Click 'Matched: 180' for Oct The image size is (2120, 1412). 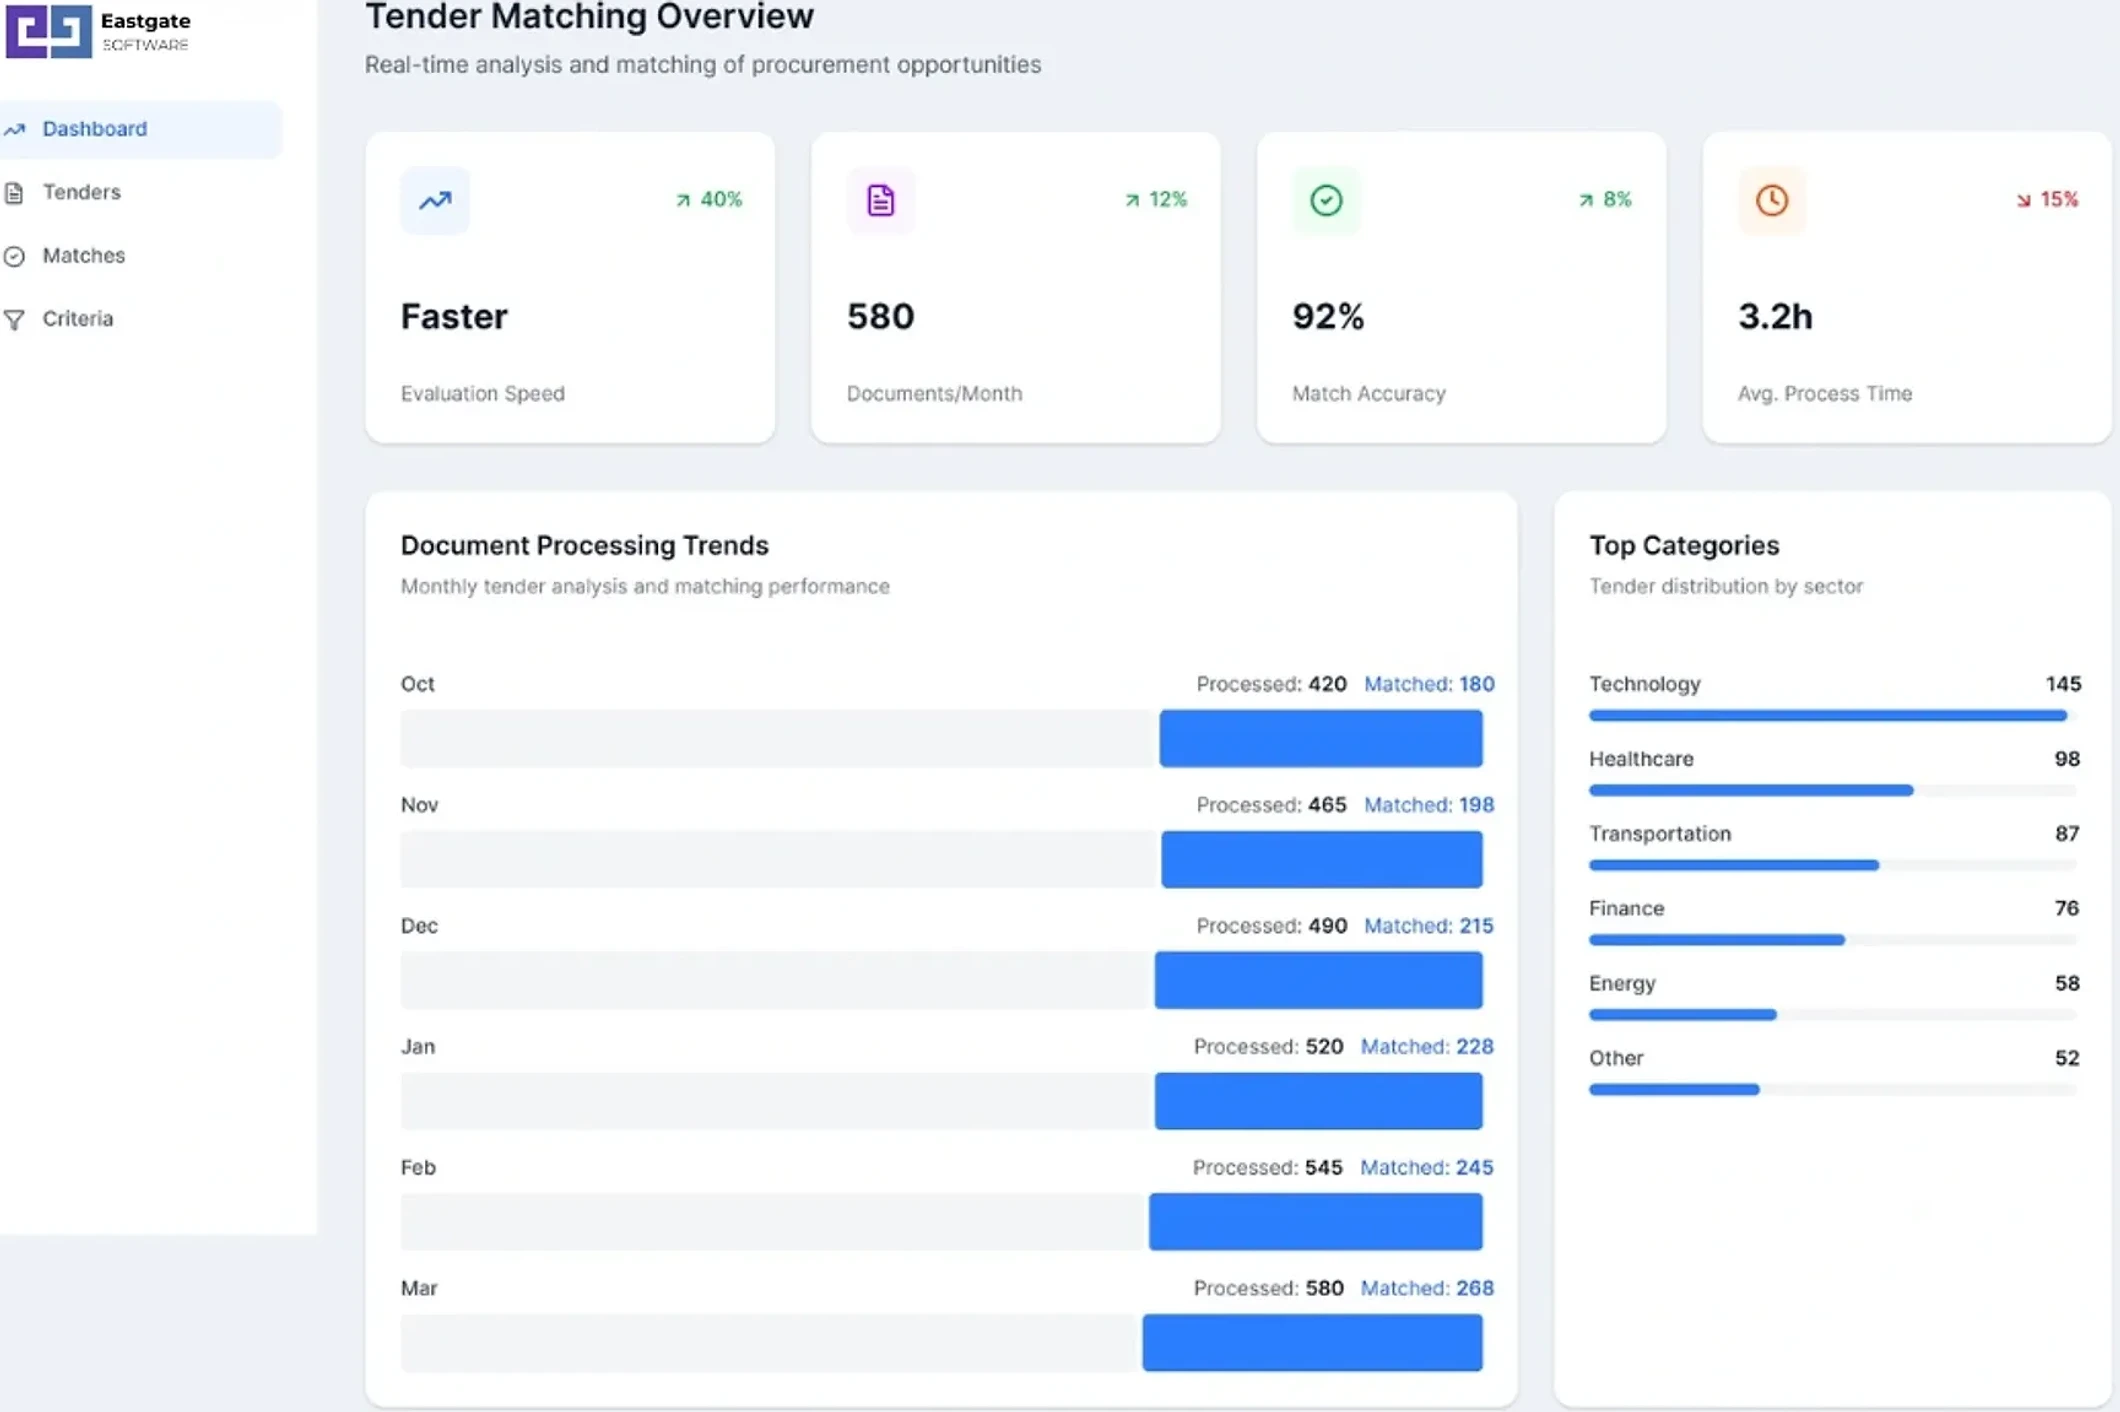click(1429, 684)
